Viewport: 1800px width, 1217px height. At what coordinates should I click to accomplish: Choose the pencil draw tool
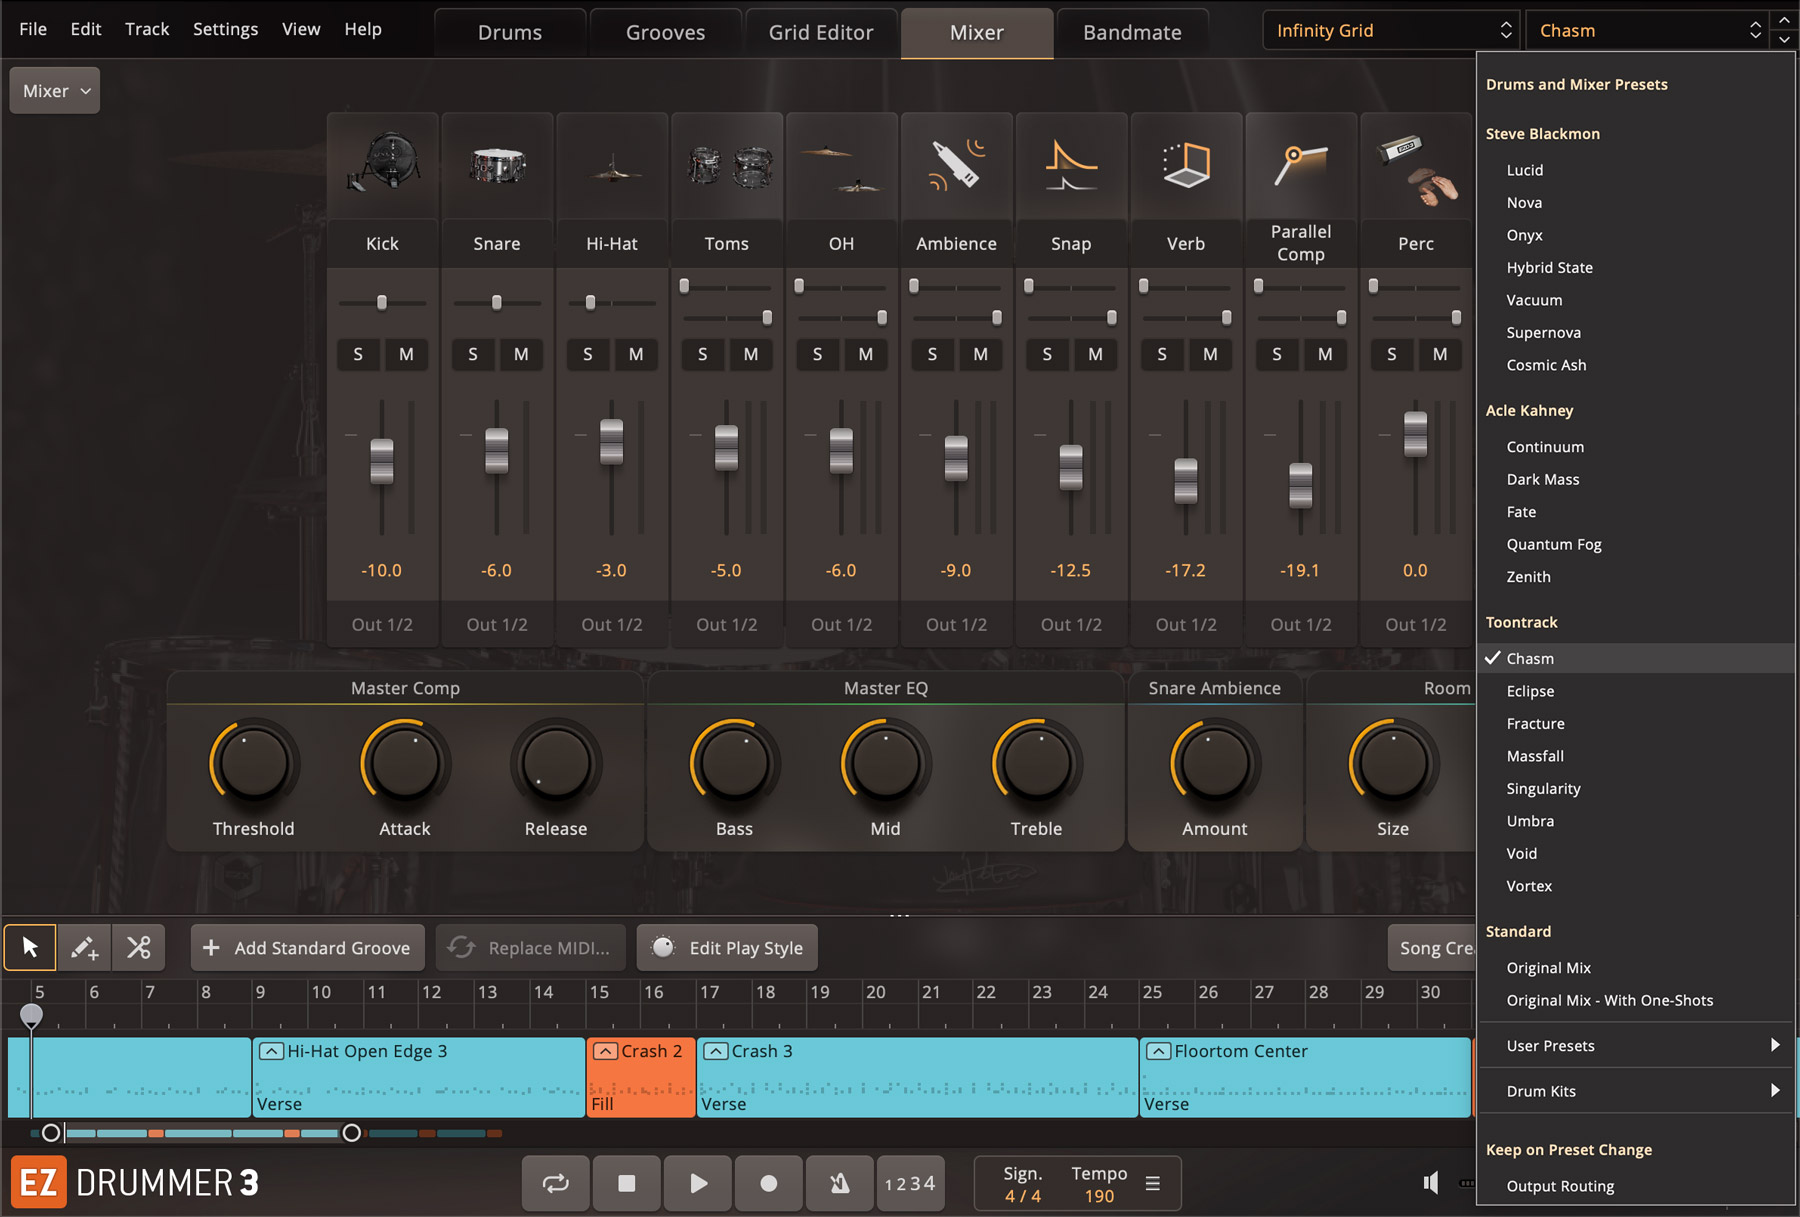click(84, 947)
